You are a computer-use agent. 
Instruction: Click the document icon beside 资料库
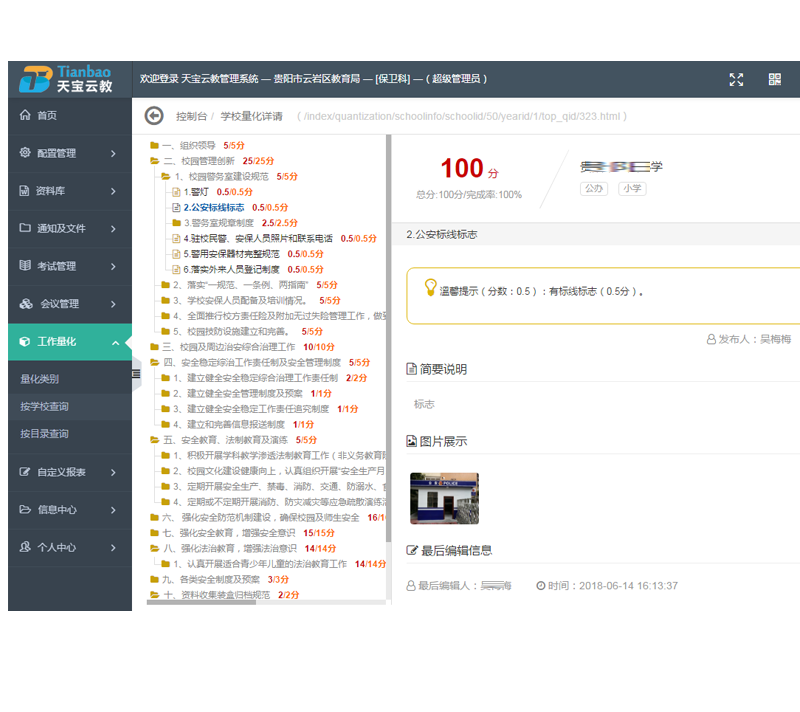coord(24,190)
